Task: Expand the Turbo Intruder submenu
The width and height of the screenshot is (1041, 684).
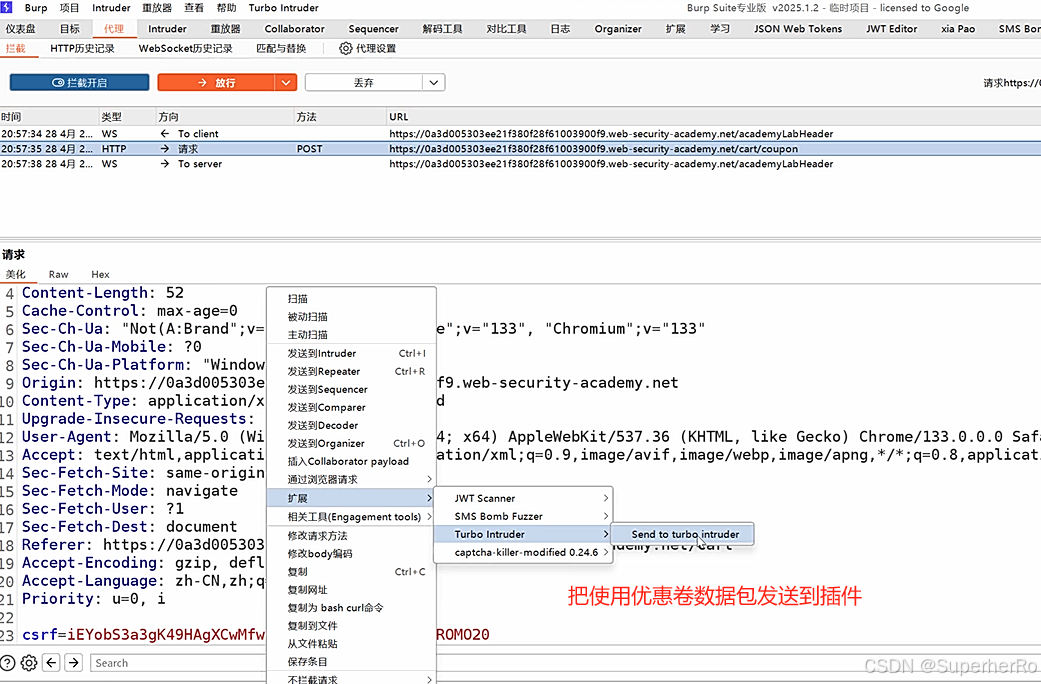Action: (522, 534)
